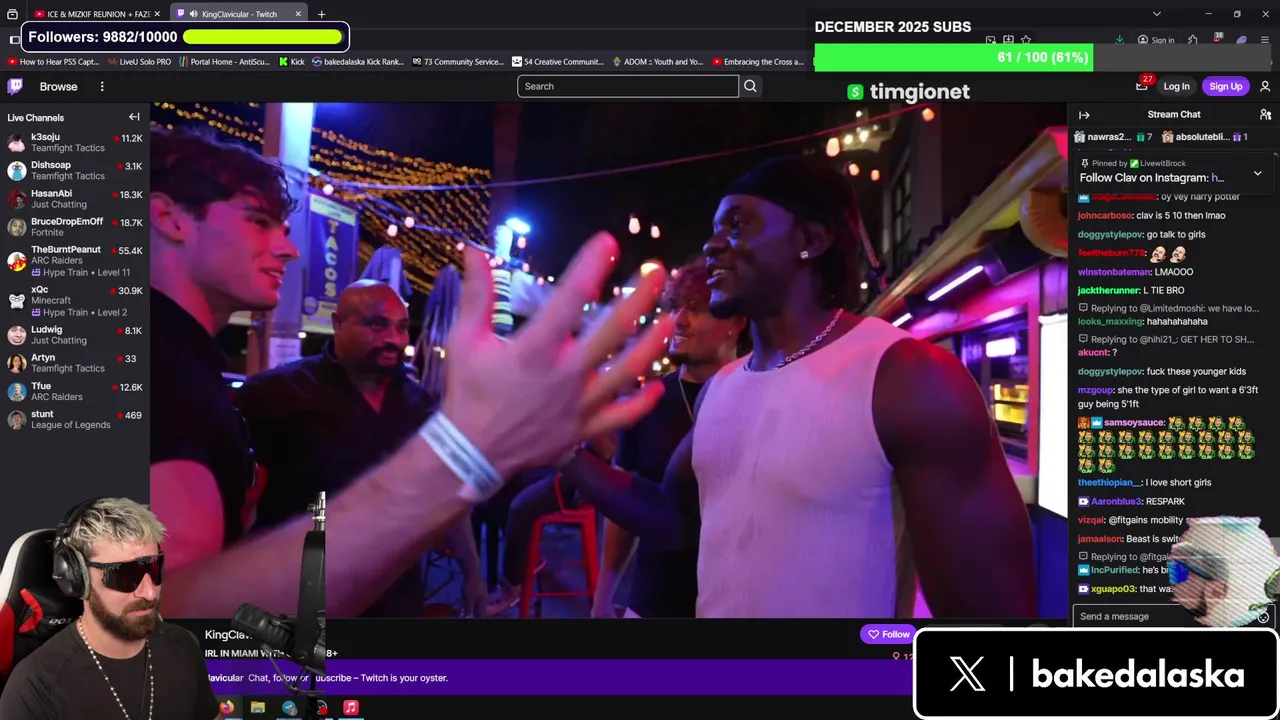Open TheBurntPeanut ARC Raiders channel
The image size is (1280, 720).
pos(75,260)
